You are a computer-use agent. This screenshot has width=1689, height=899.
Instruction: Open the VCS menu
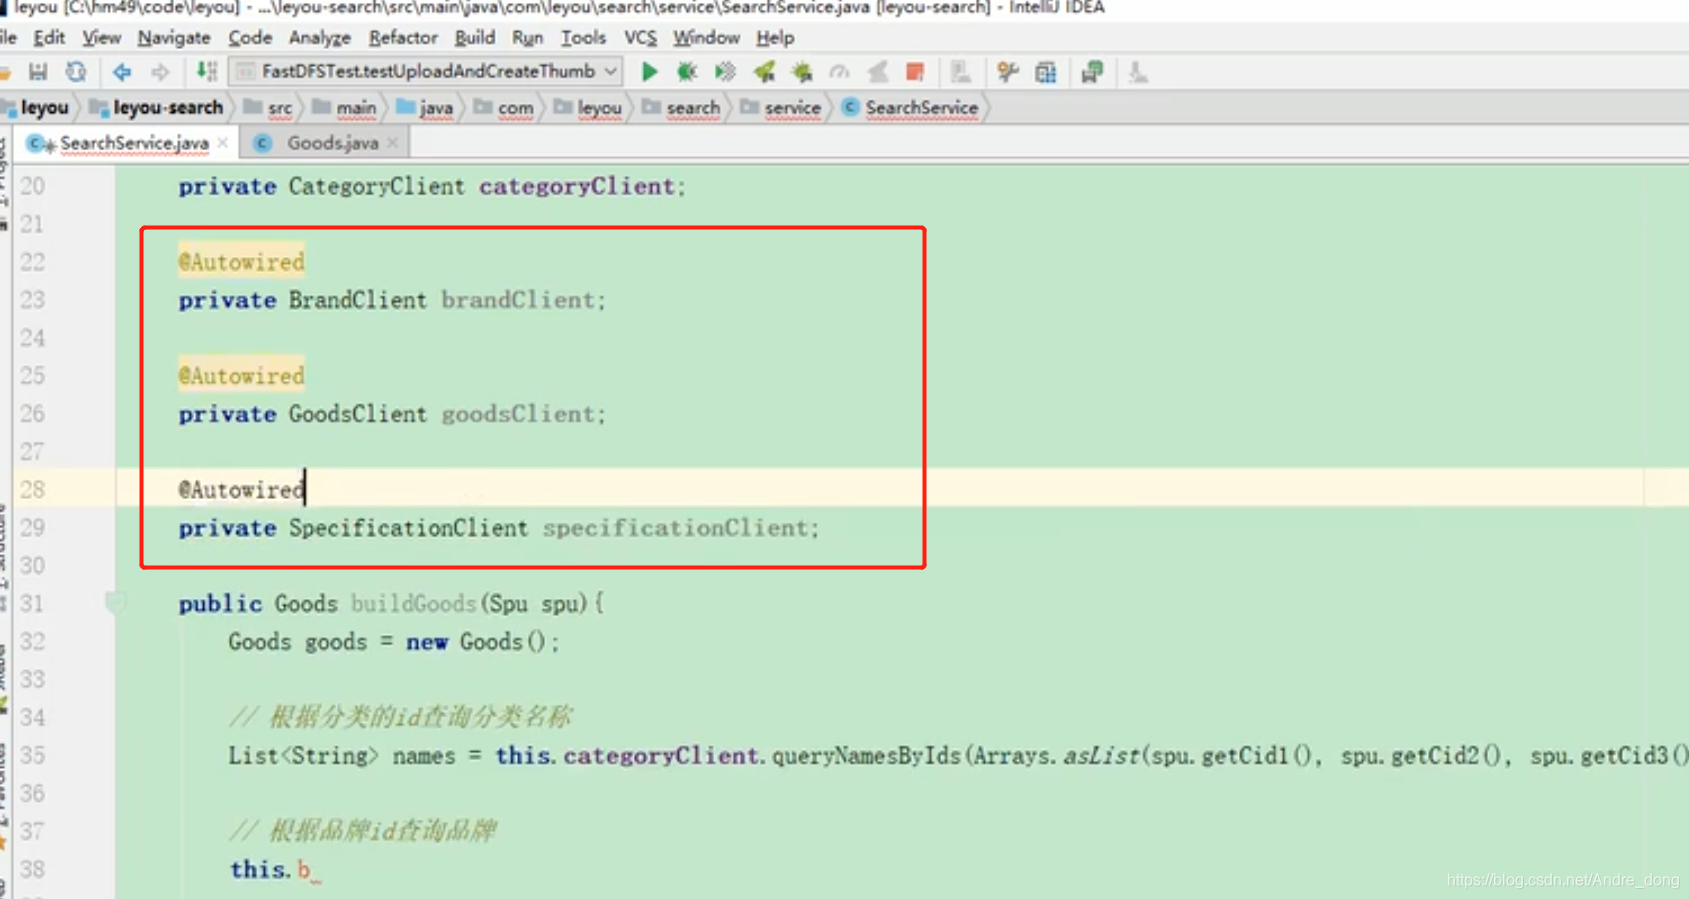pos(640,38)
